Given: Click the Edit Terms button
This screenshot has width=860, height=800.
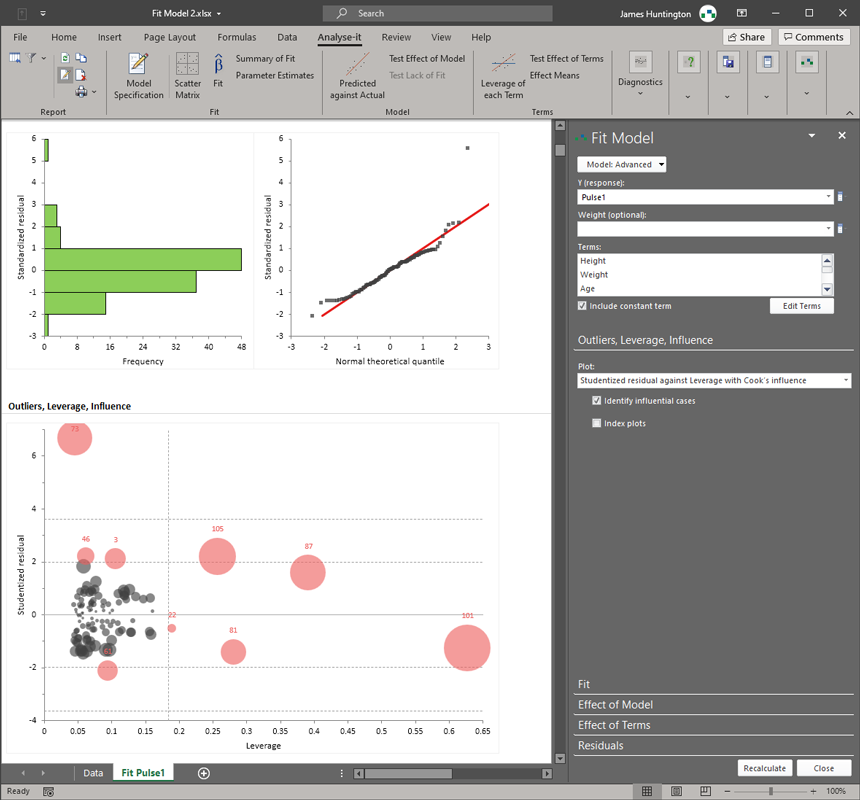Looking at the screenshot, I should [x=801, y=306].
